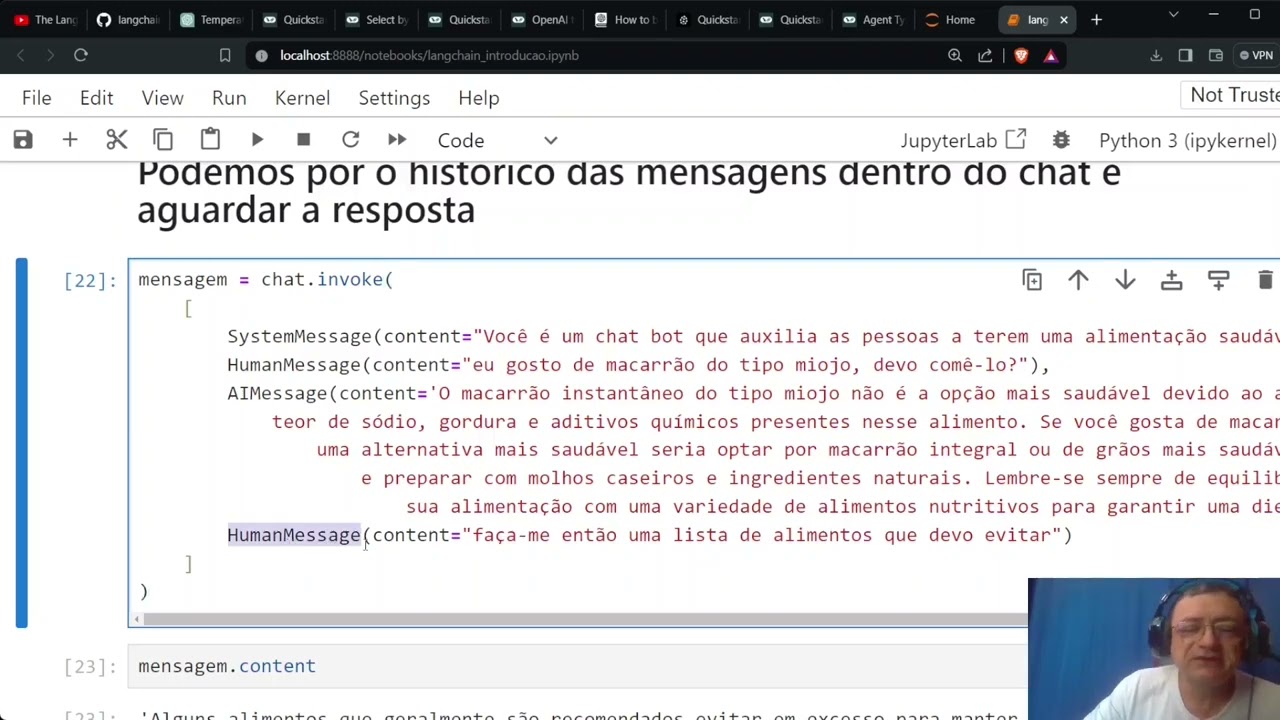This screenshot has width=1280, height=720.
Task: Open the Brave Shields lion icon
Action: click(1021, 55)
